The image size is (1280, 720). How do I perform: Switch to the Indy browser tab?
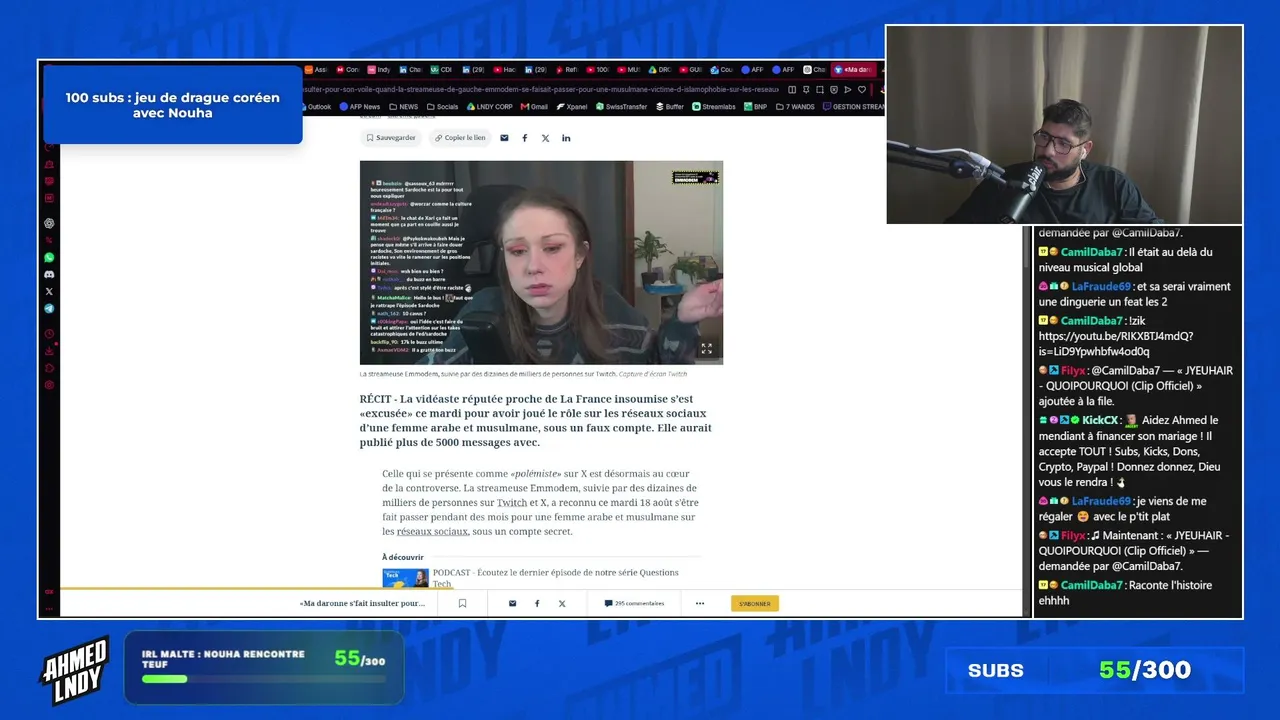[x=379, y=70]
